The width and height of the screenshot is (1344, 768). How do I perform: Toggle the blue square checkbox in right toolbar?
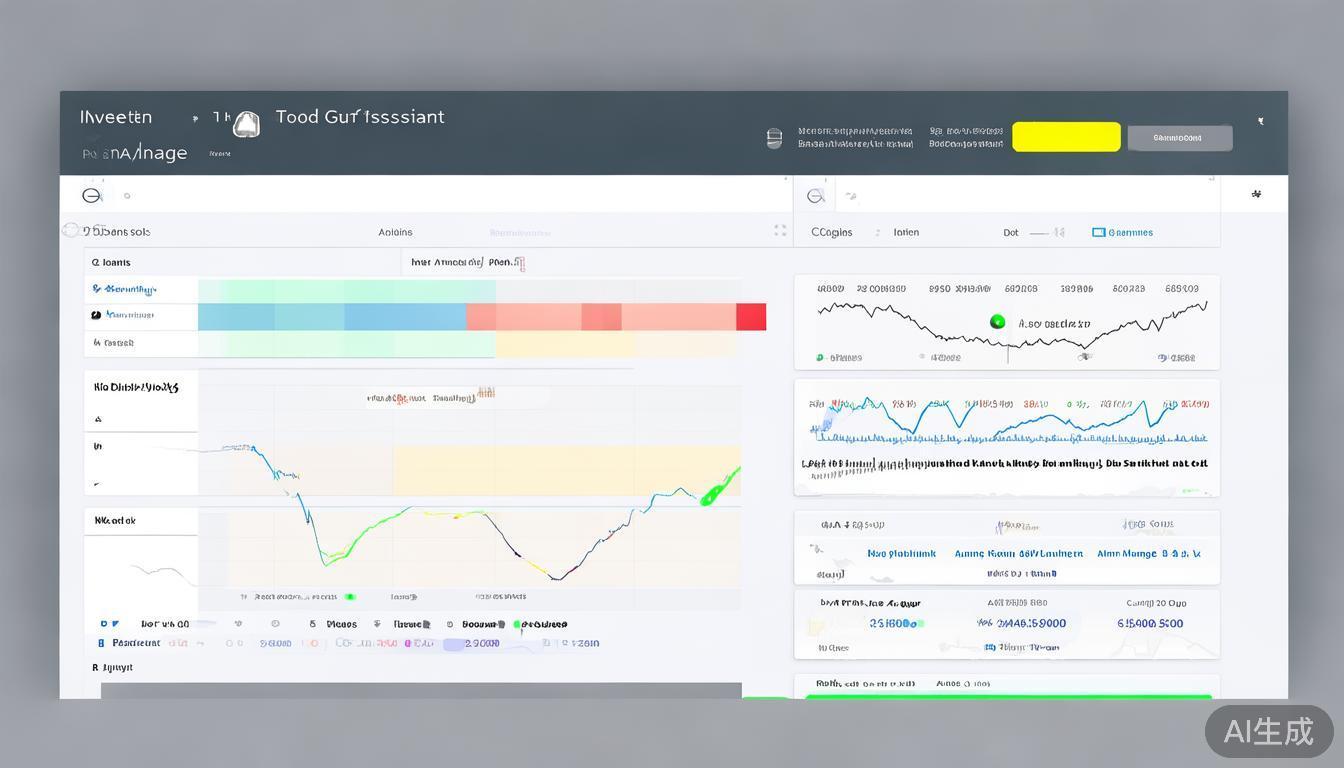coord(1099,232)
